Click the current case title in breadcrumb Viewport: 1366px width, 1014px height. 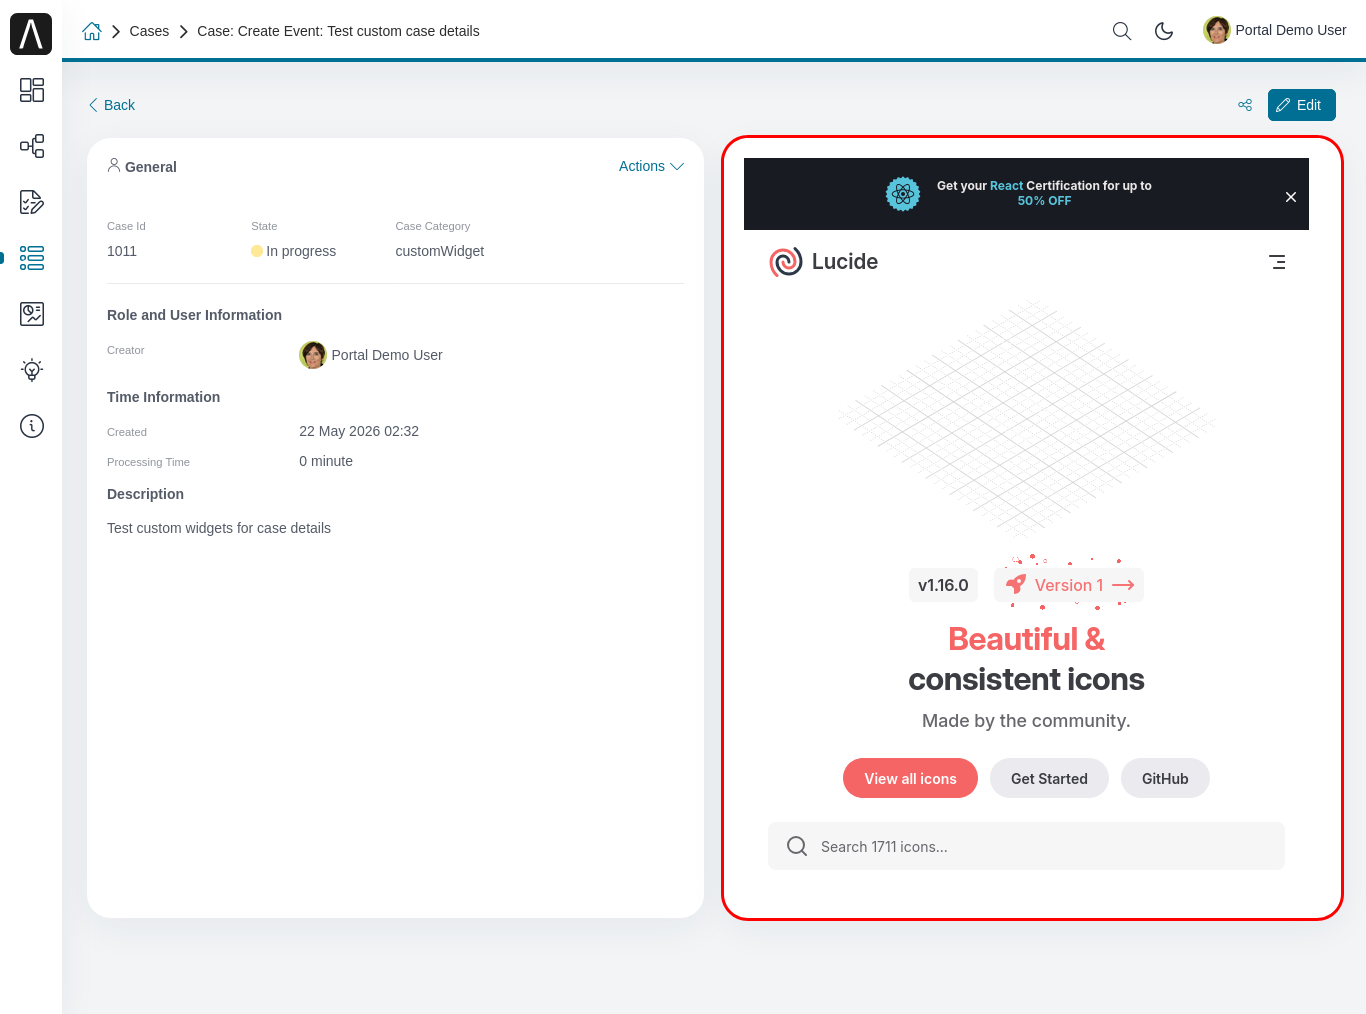pyautogui.click(x=338, y=31)
